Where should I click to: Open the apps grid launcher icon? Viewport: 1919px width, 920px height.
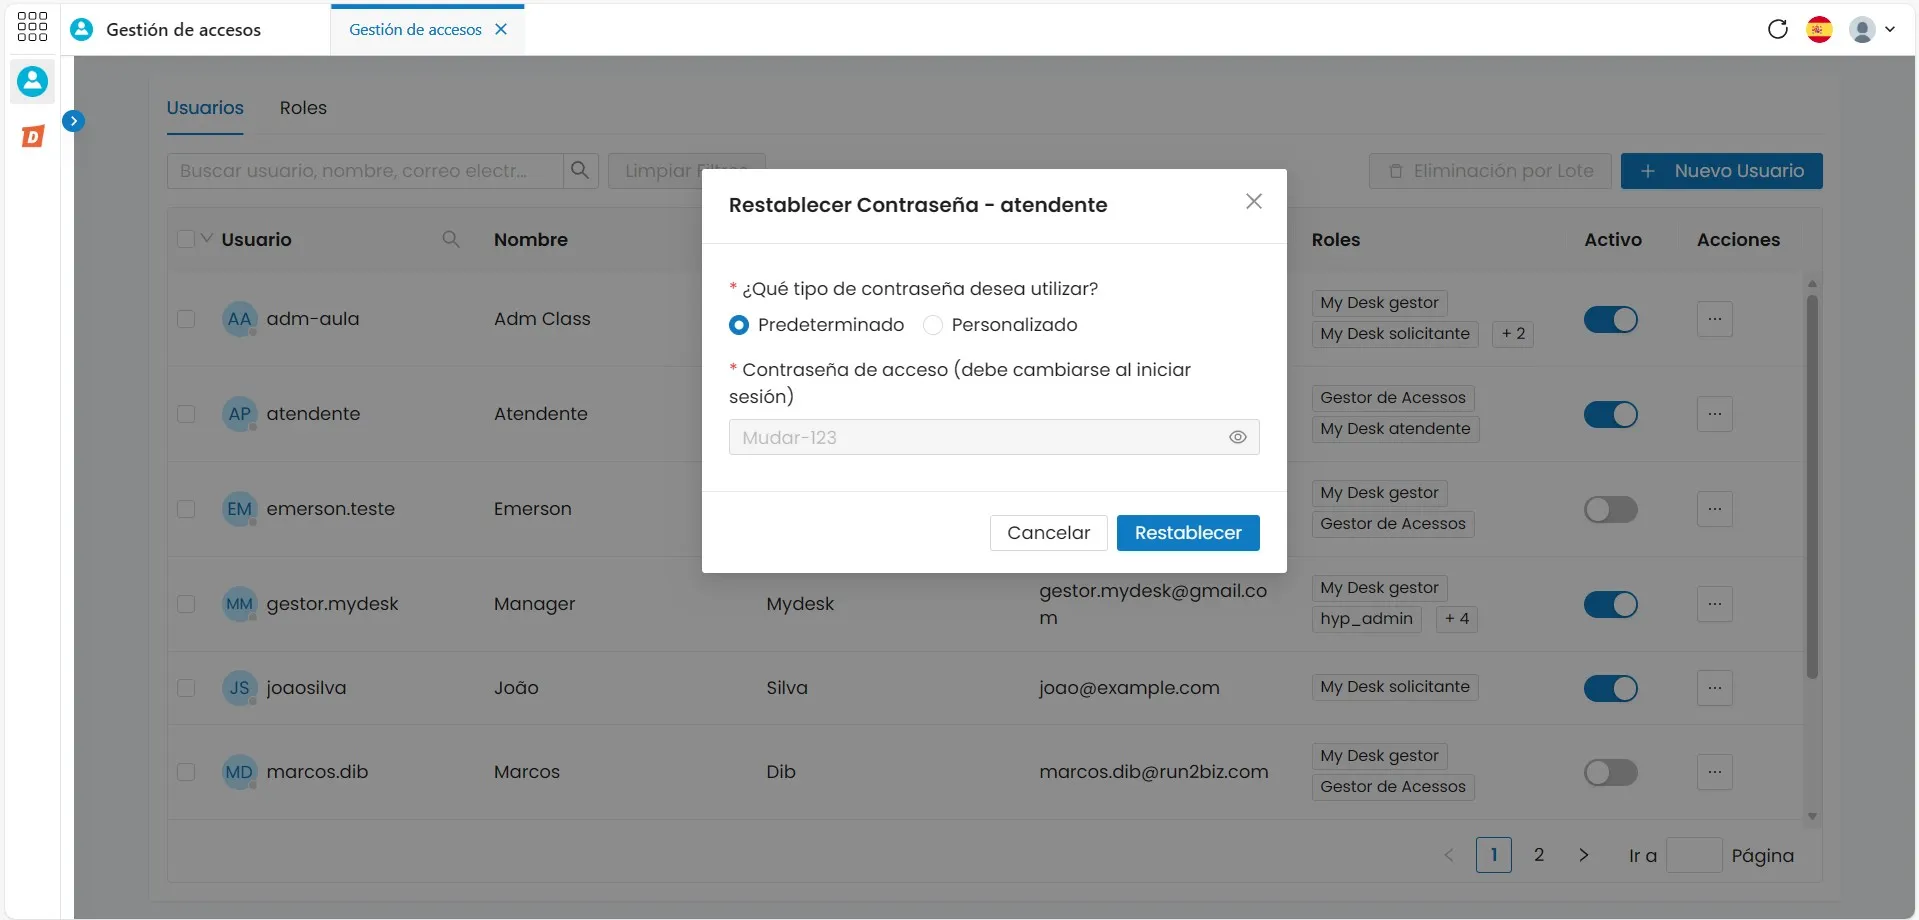pyautogui.click(x=32, y=27)
